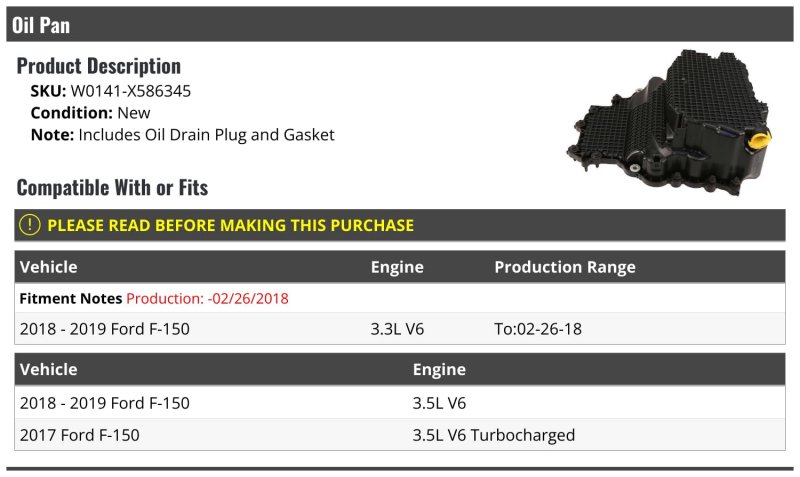Image resolution: width=800 pixels, height=477 pixels.
Task: Select the 2018 - 2019 F-150 3.5L V6 row
Action: pos(399,403)
